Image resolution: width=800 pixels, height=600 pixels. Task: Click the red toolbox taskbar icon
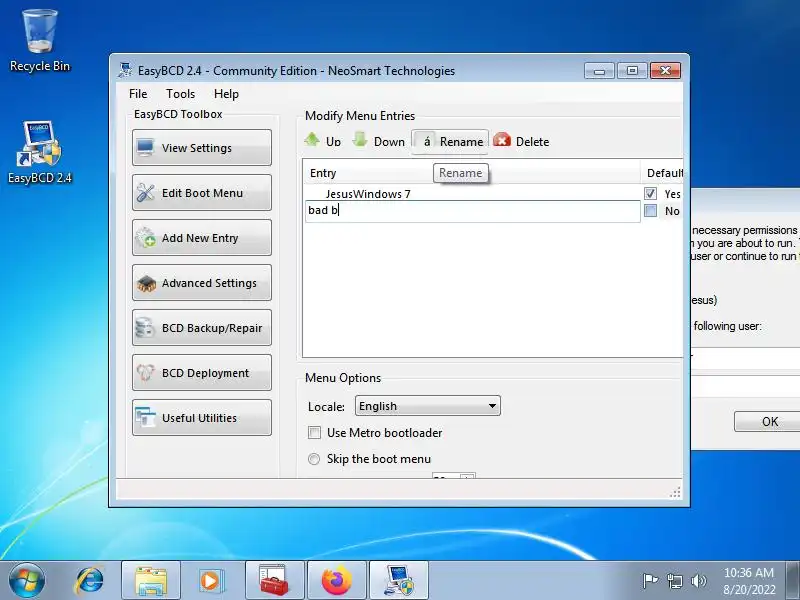274,581
